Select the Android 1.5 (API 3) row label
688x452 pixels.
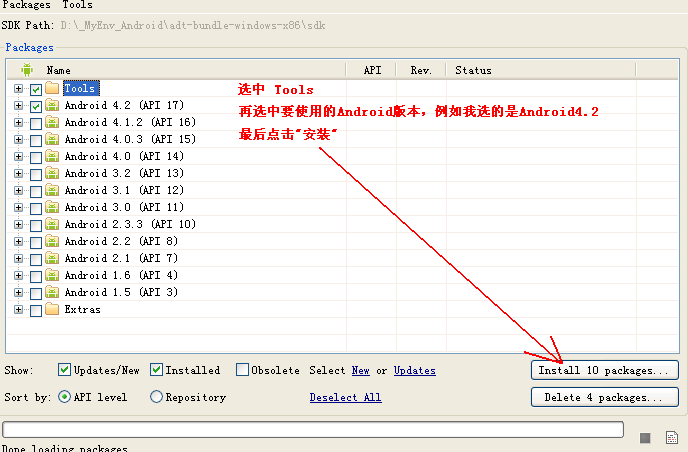[x=121, y=292]
